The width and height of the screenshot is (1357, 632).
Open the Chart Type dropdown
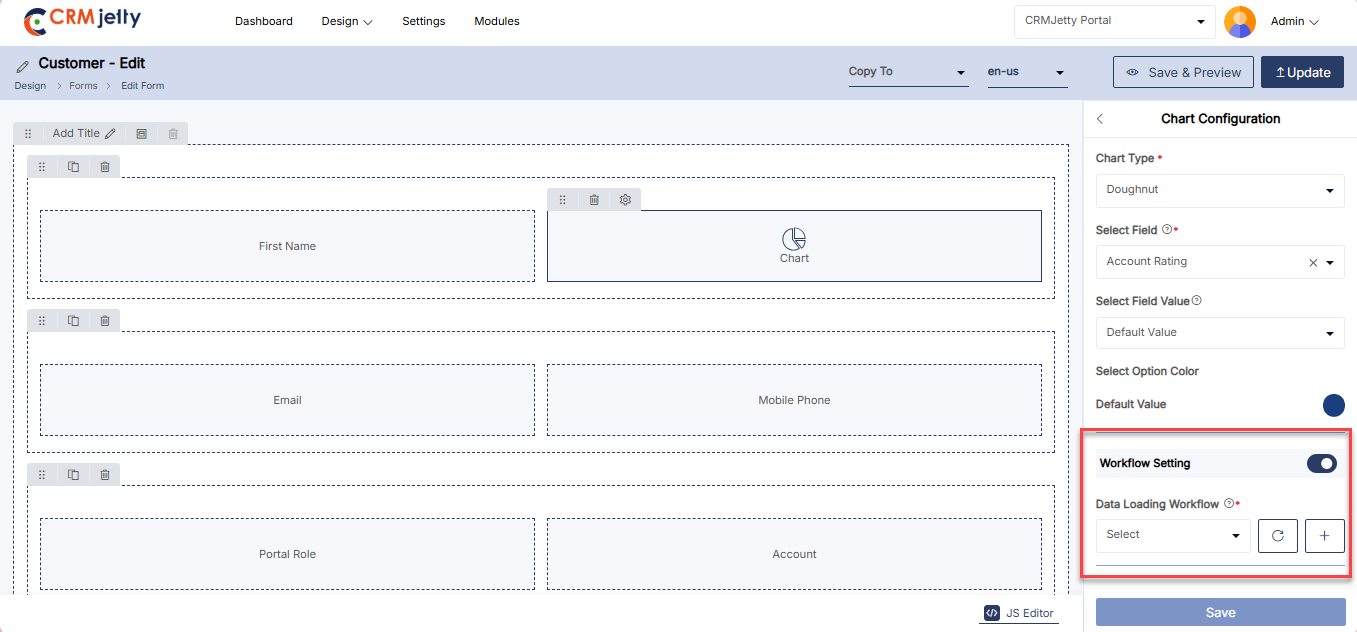(1219, 190)
